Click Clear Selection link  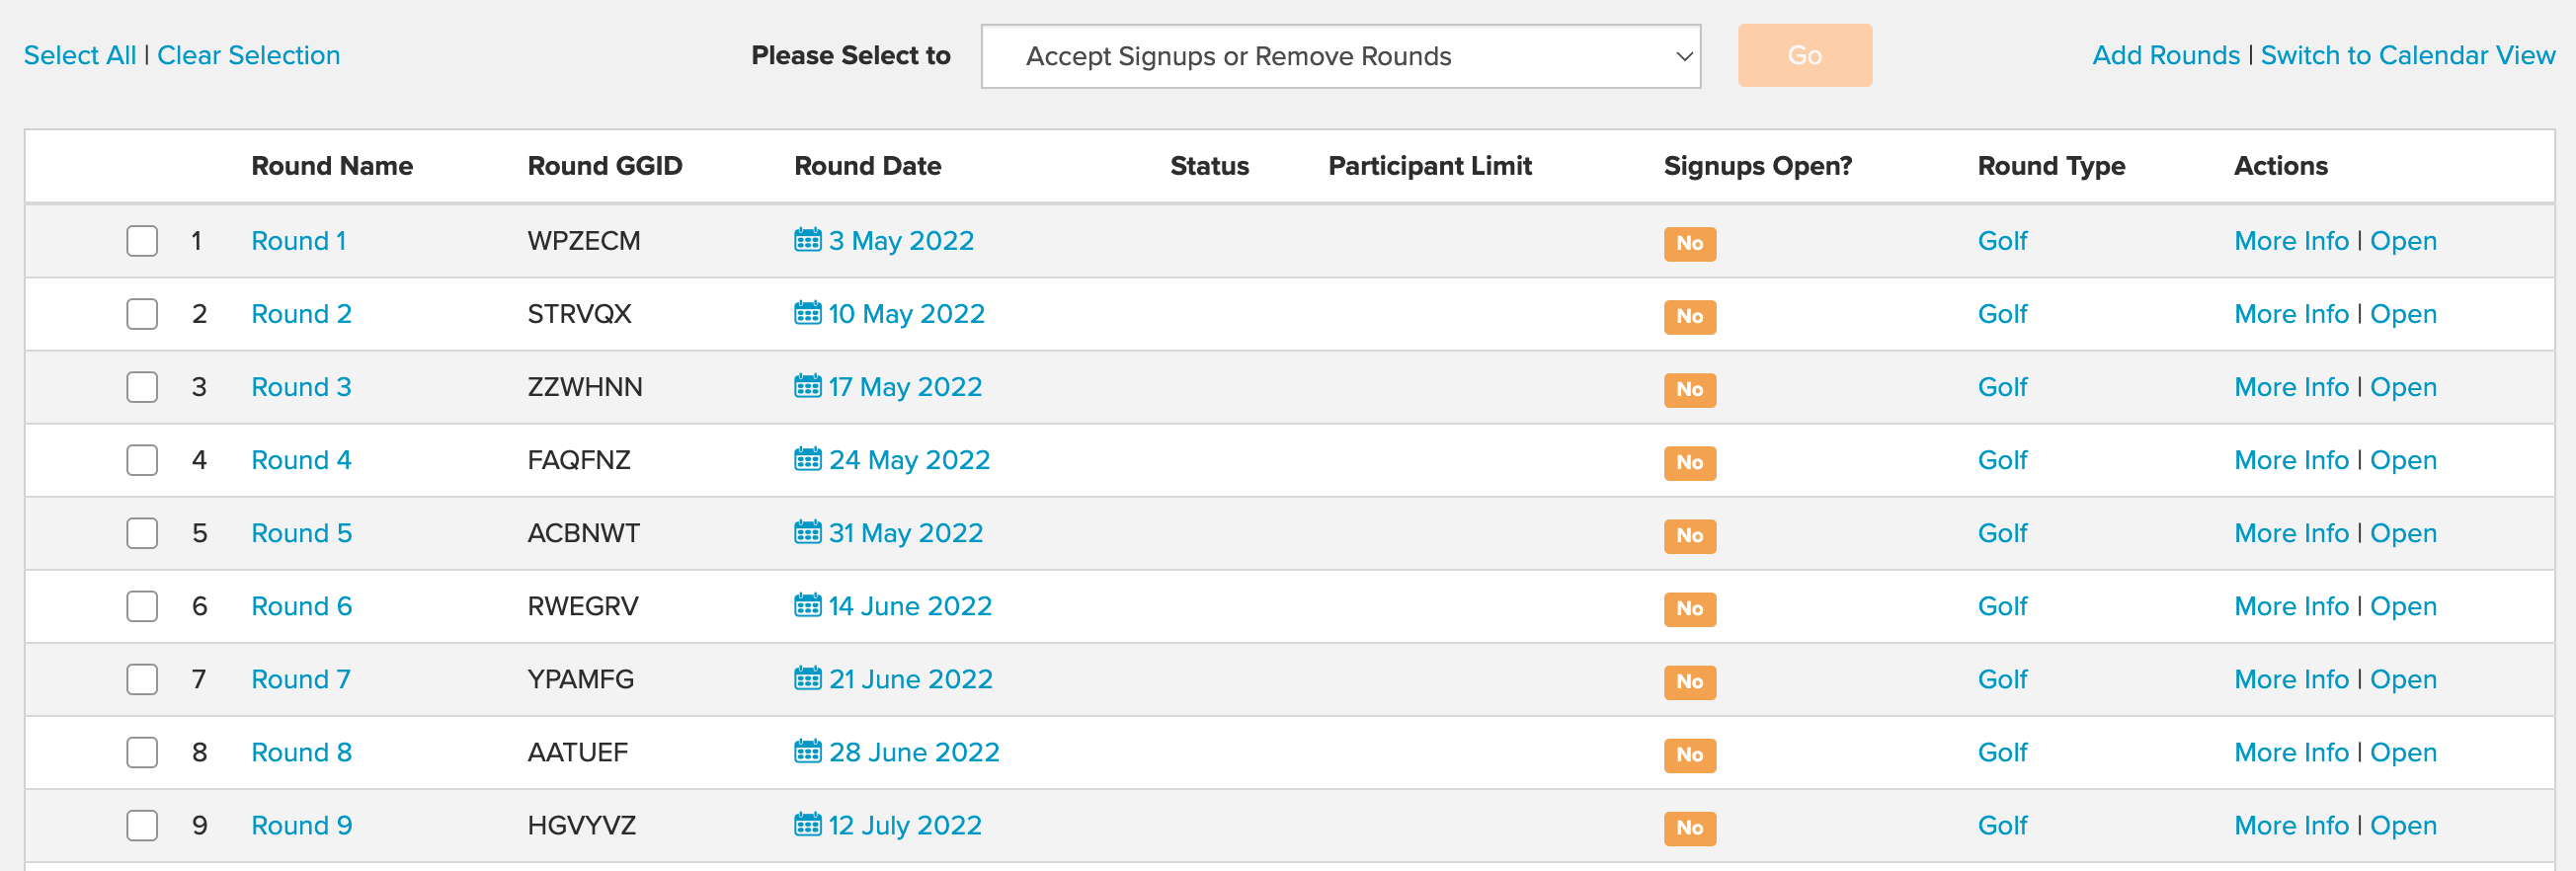point(248,55)
